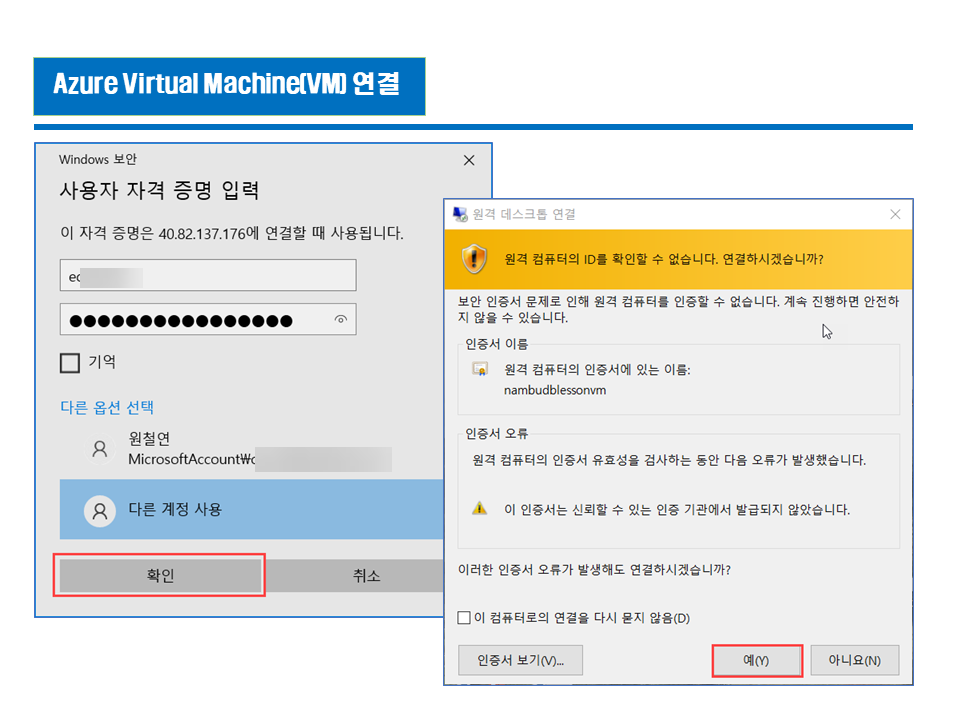Select the 원철연 MicrosoftAccount entry
This screenshot has height=720, width=960.
coord(251,449)
